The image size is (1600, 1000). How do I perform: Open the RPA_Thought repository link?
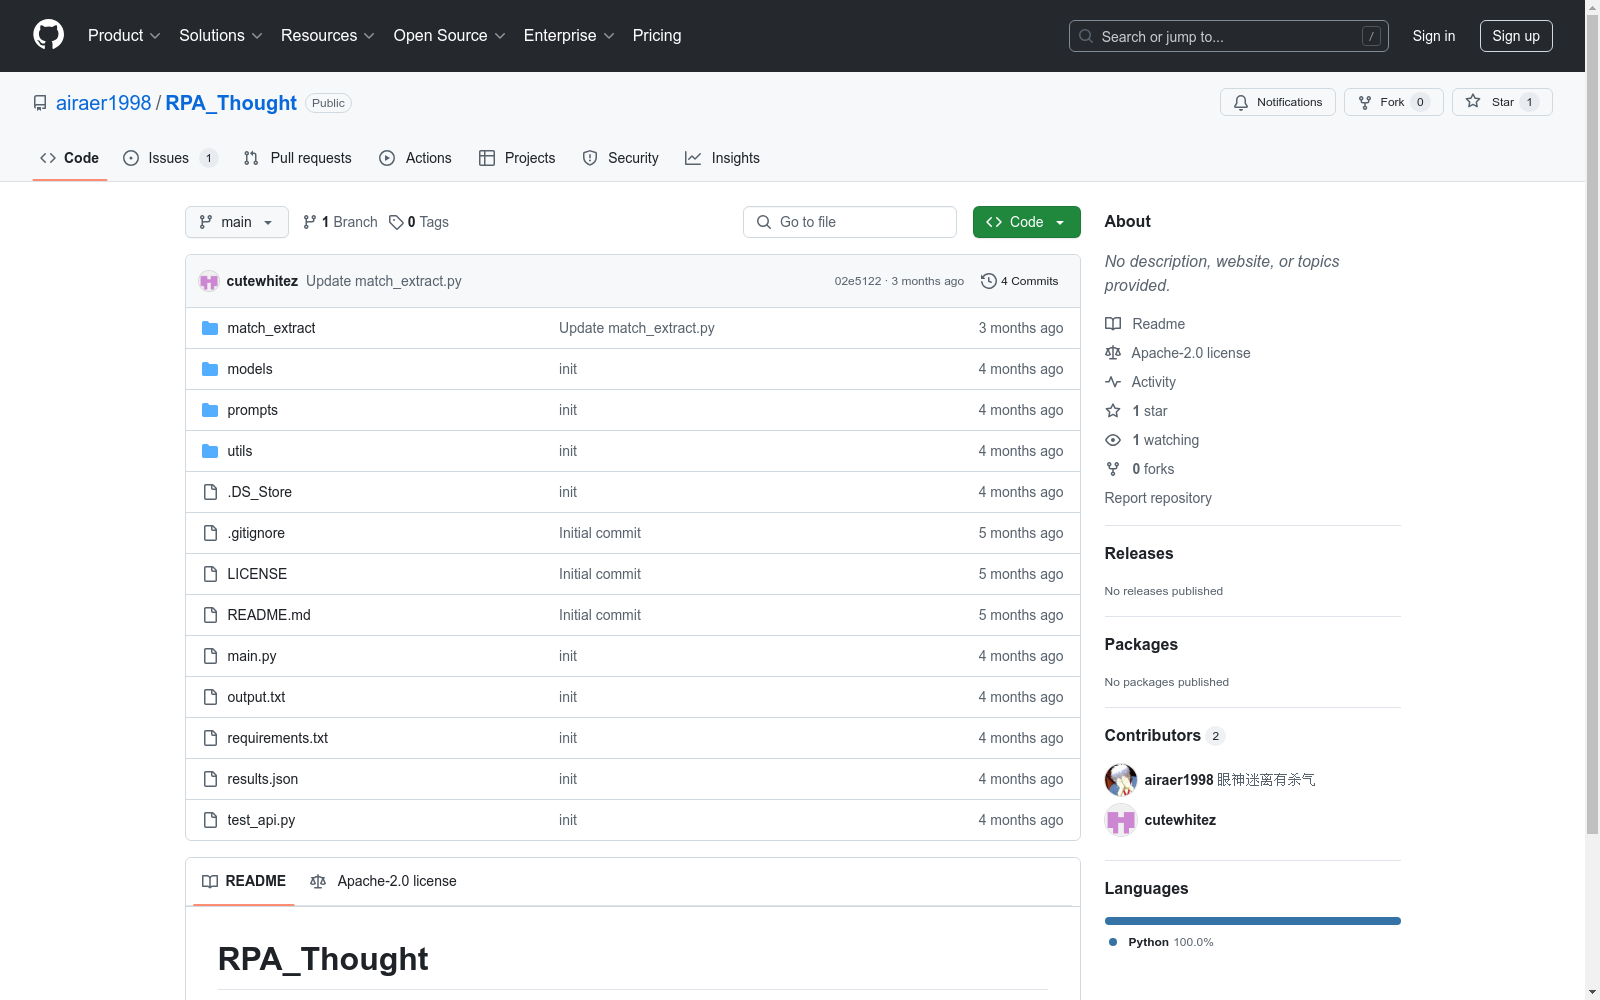point(231,103)
